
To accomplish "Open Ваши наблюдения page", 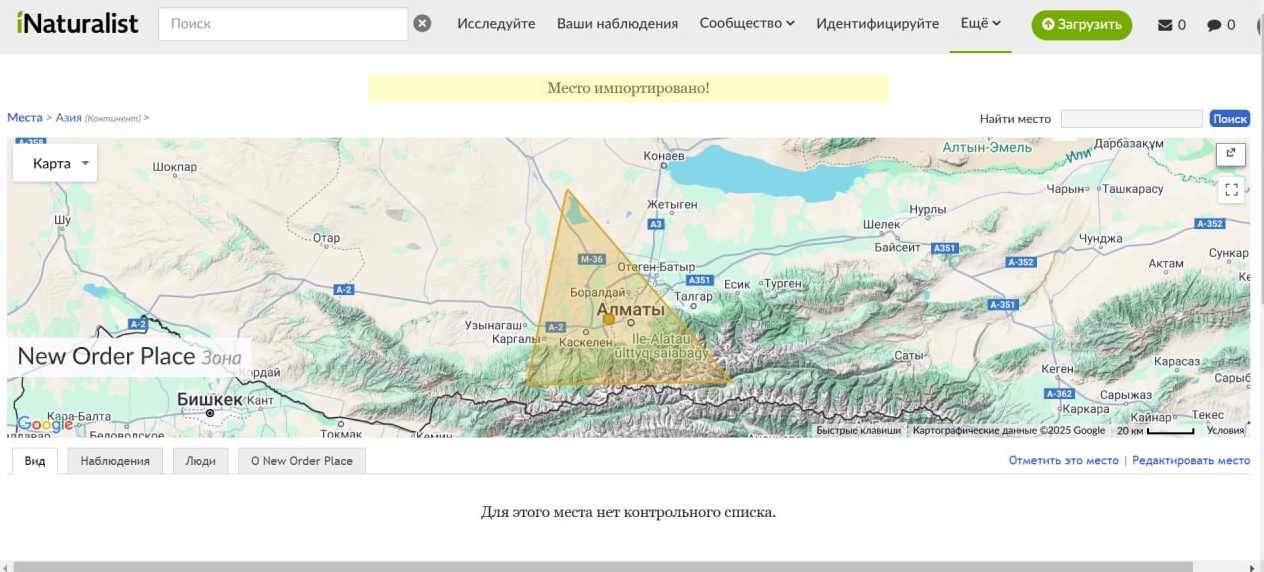I will click(x=617, y=24).
